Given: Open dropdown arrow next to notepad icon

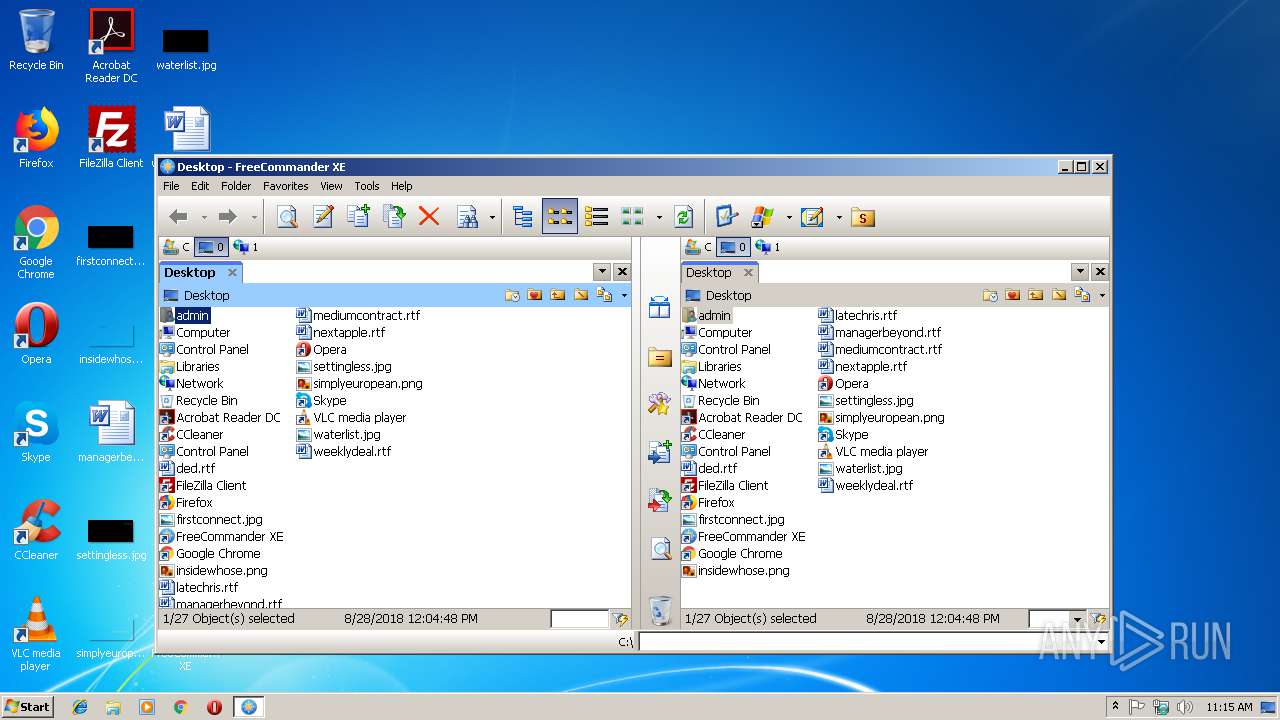Looking at the screenshot, I should coord(838,217).
